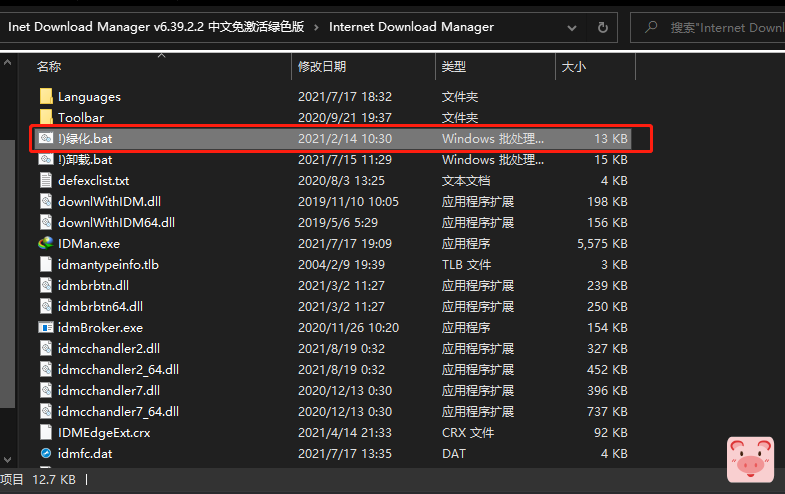The image size is (785, 494).
Task: Select the file name idmBroker.exe
Action: 100,328
